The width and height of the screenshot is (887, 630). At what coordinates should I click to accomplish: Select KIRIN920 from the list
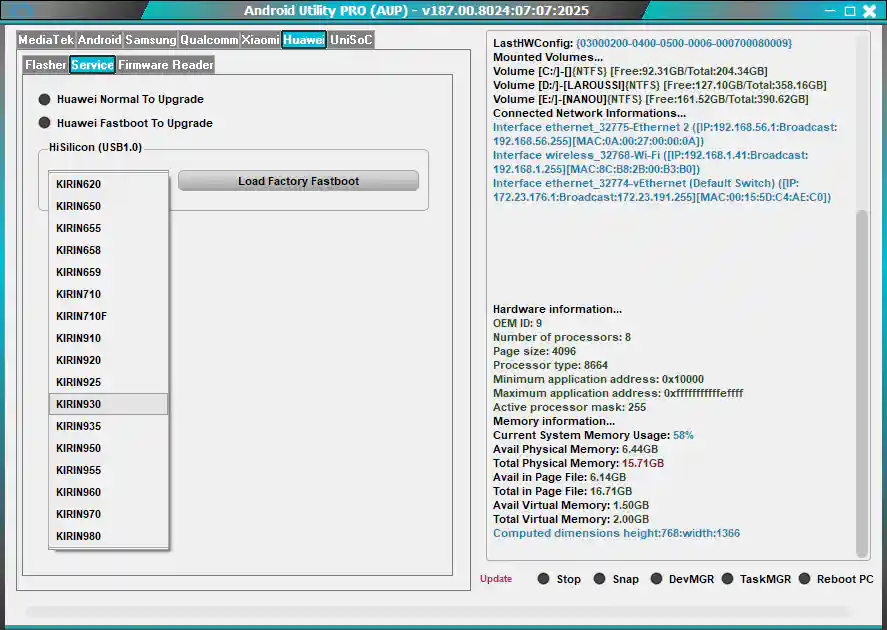click(x=109, y=361)
